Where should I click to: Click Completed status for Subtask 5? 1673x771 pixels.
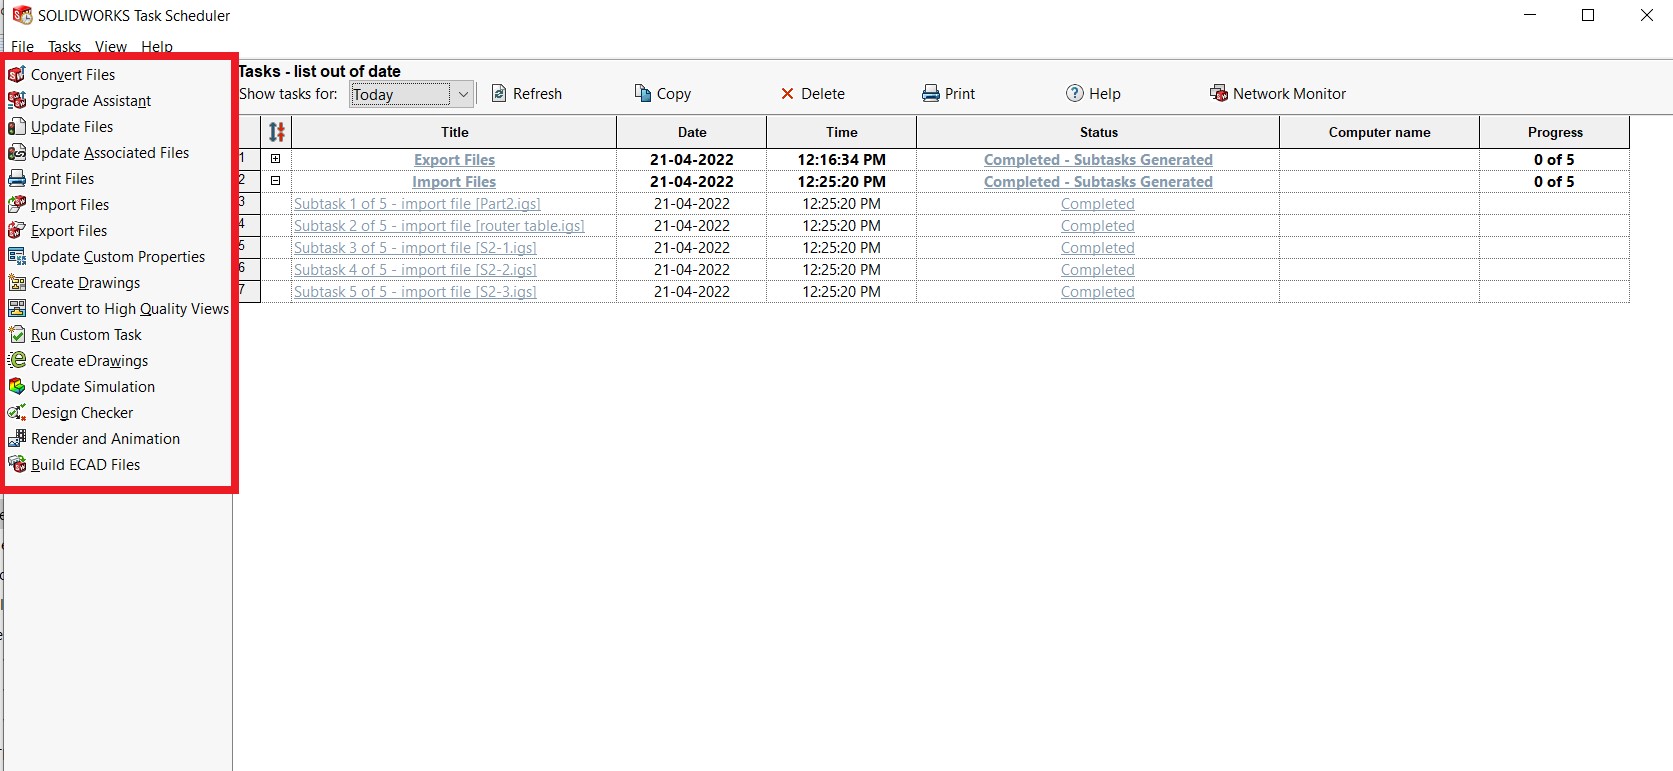tap(1098, 292)
